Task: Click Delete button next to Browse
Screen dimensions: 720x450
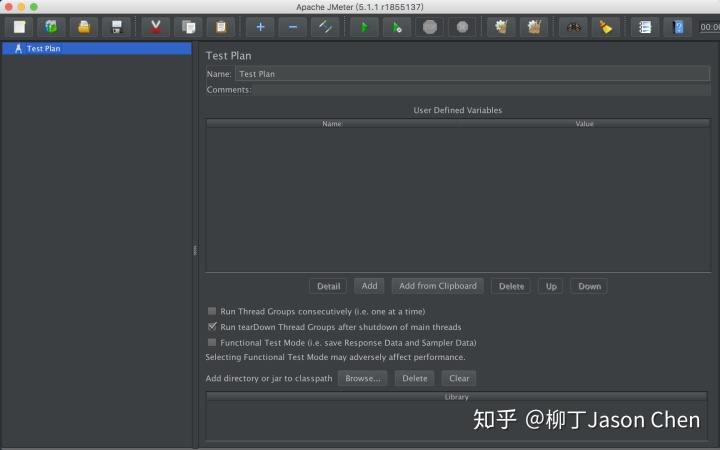Action: point(415,378)
